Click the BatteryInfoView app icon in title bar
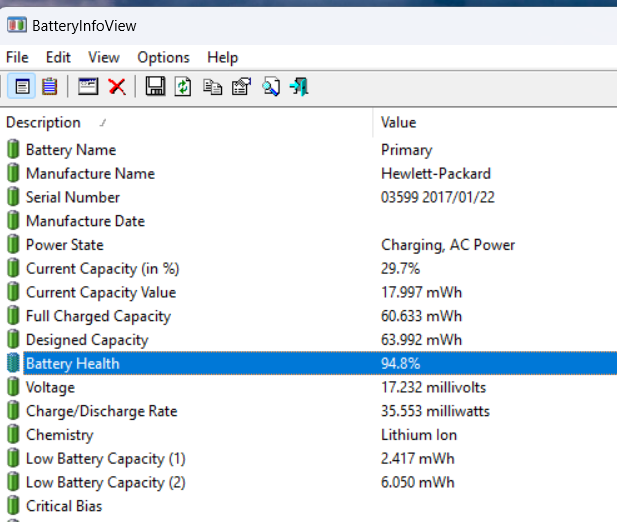Image resolution: width=617 pixels, height=522 pixels. coord(17,25)
